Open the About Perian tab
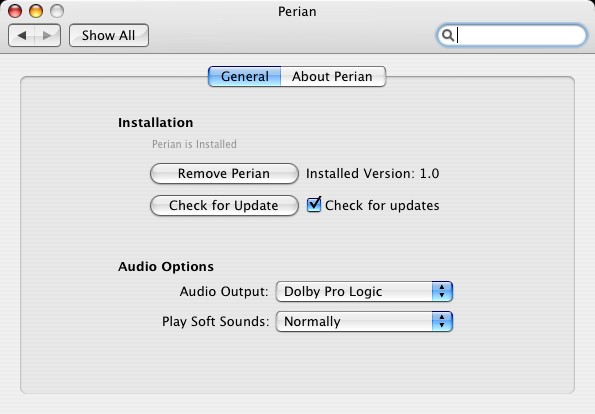The height and width of the screenshot is (414, 595). tap(333, 76)
